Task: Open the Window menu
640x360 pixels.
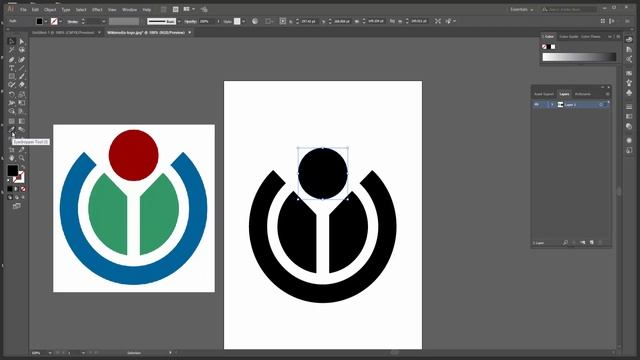Action: [130, 9]
